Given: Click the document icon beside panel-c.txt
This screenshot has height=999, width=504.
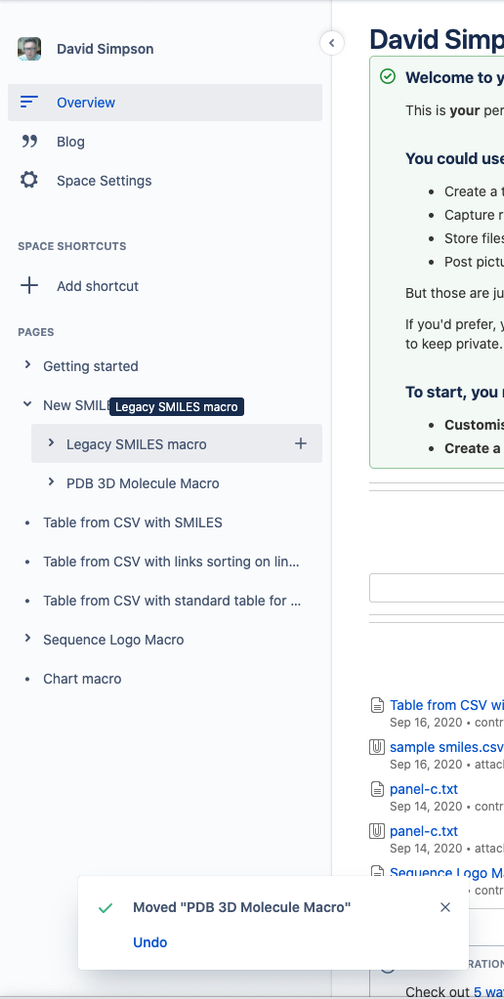Looking at the screenshot, I should [377, 789].
